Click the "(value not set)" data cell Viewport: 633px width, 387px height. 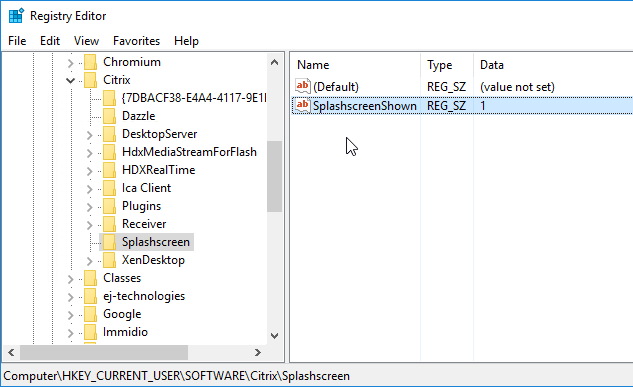517,87
